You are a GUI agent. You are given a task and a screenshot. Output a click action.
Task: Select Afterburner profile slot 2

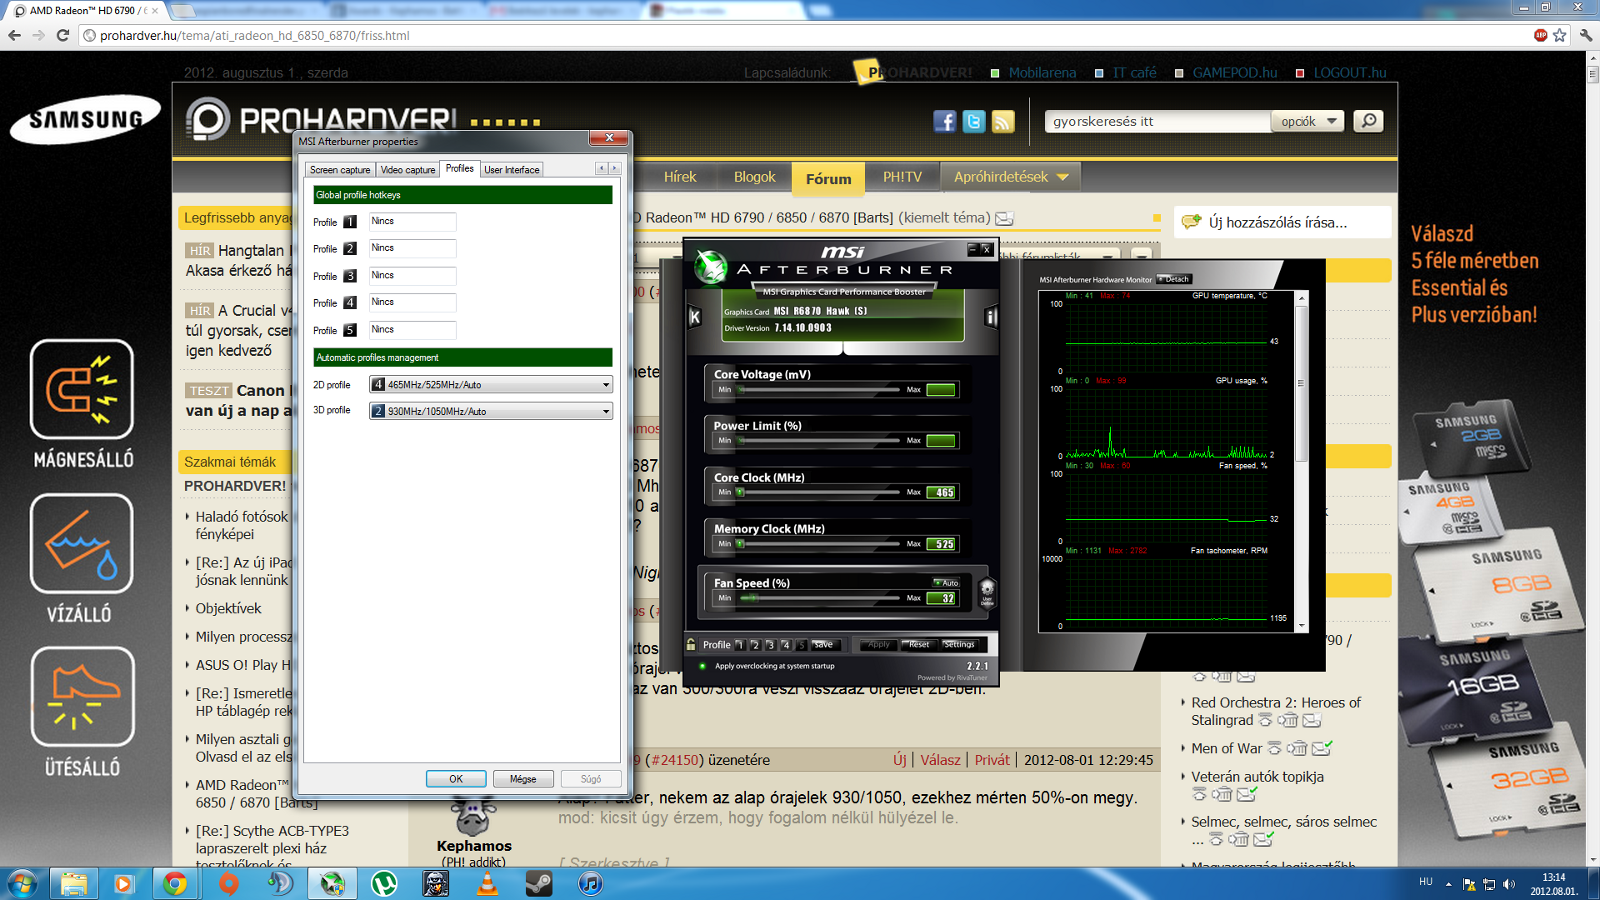click(x=755, y=645)
